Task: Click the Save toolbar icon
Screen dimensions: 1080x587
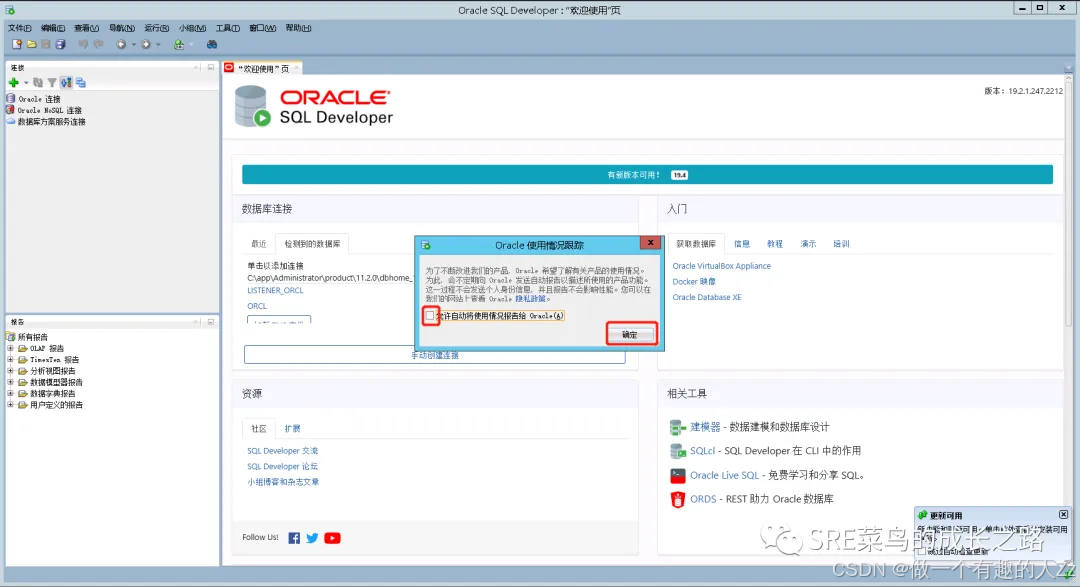Action: tap(45, 44)
